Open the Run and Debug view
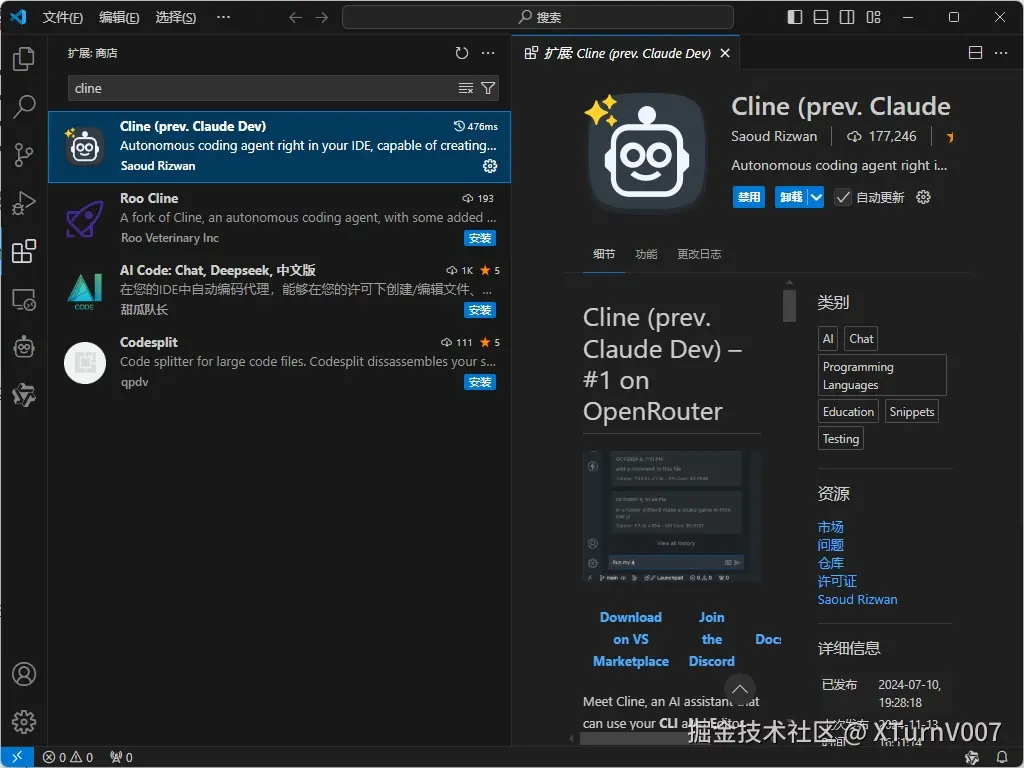The width and height of the screenshot is (1024, 768). coord(23,203)
